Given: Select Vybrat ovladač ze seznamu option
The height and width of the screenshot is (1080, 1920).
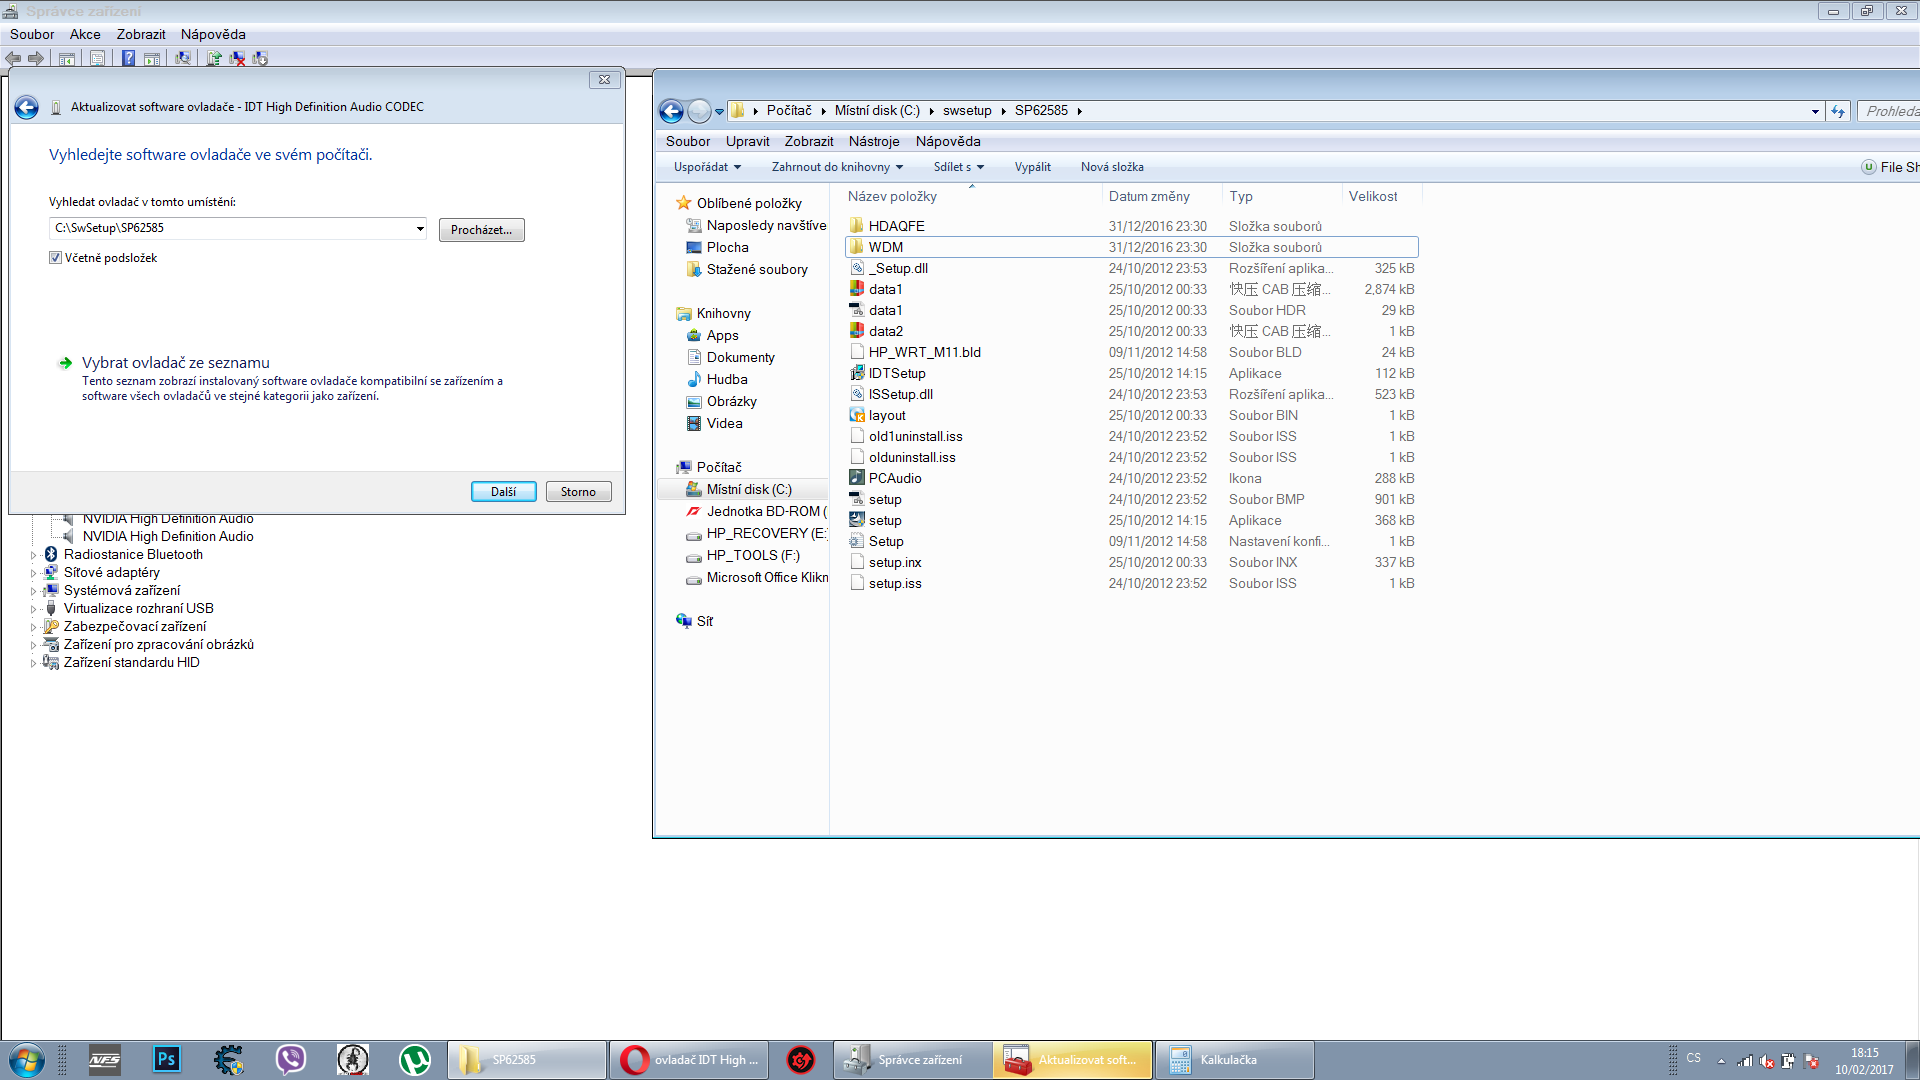Looking at the screenshot, I should click(x=176, y=363).
